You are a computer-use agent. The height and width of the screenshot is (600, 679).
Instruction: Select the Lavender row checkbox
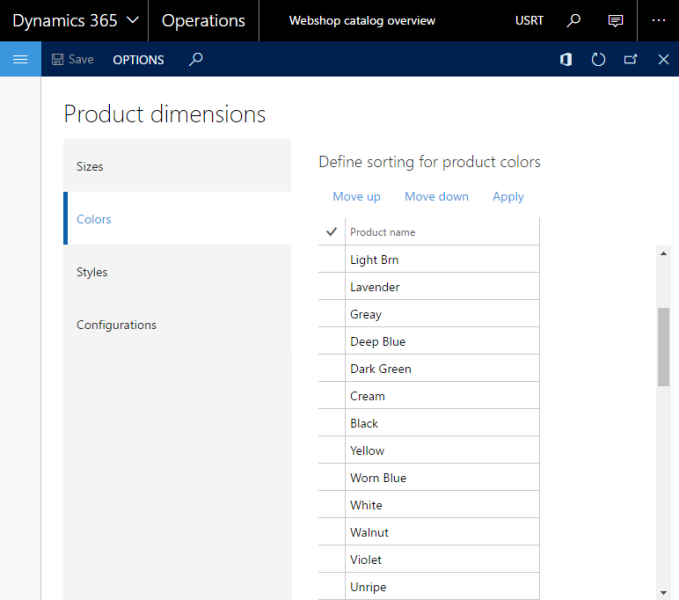(x=332, y=287)
